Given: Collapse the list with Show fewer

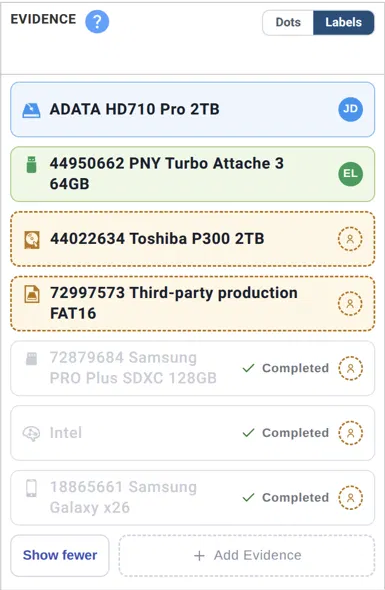Looking at the screenshot, I should pos(60,555).
